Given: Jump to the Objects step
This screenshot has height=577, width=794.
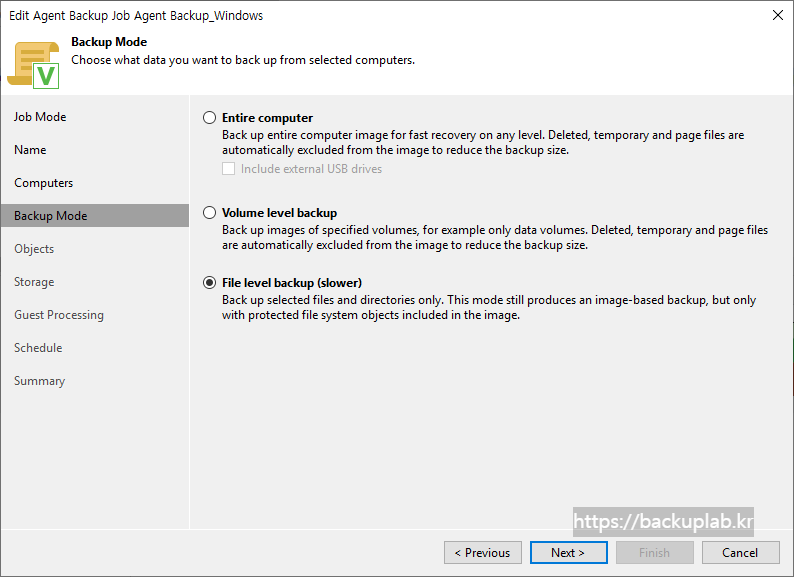Looking at the screenshot, I should tap(34, 249).
